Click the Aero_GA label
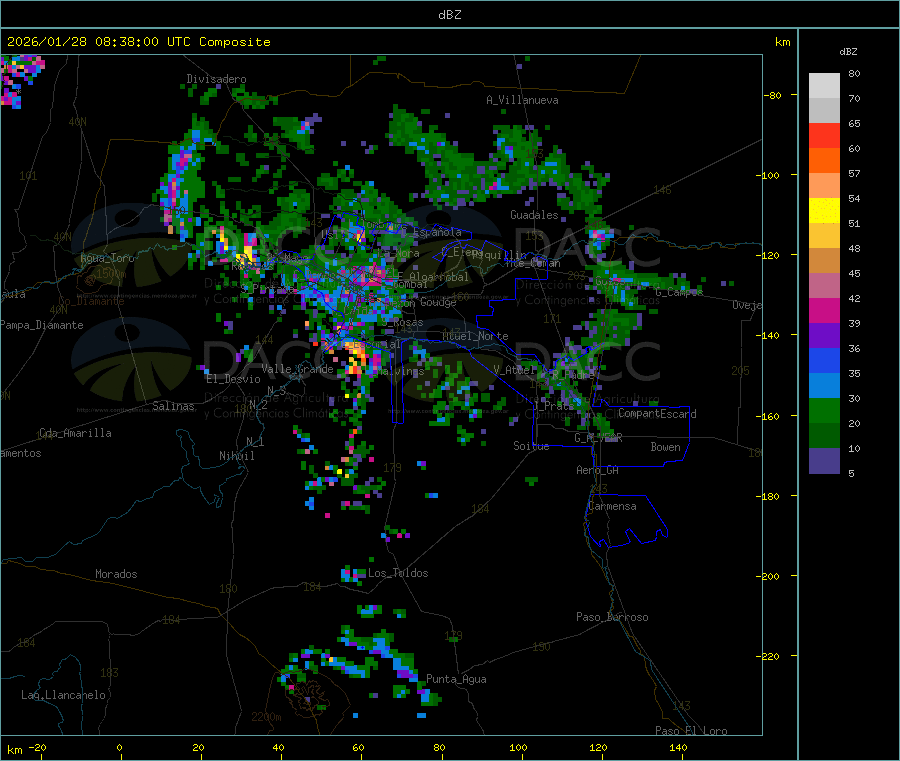Screen dimensions: 900x761 598,471
